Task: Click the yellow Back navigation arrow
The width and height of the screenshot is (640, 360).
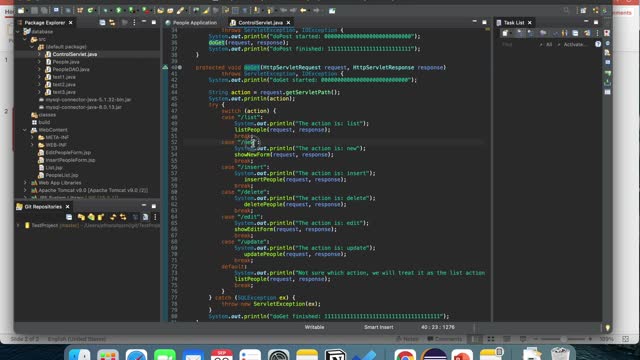Action: pos(303,10)
